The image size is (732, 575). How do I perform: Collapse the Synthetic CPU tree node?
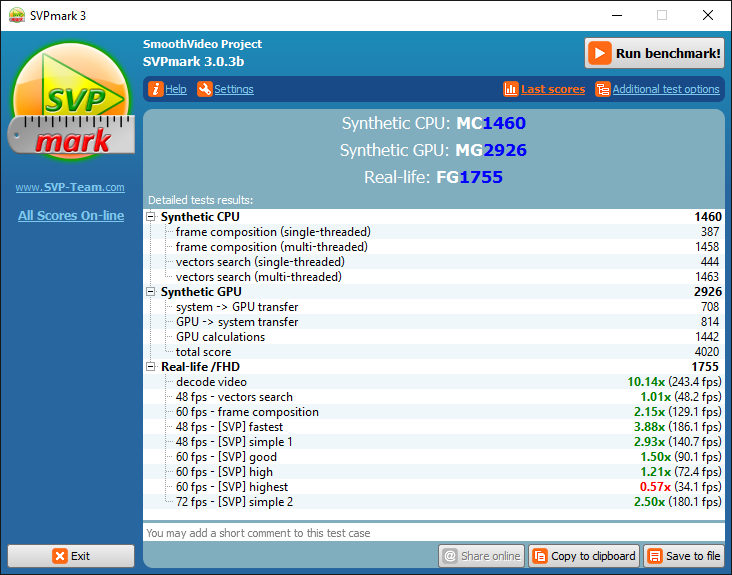click(150, 217)
